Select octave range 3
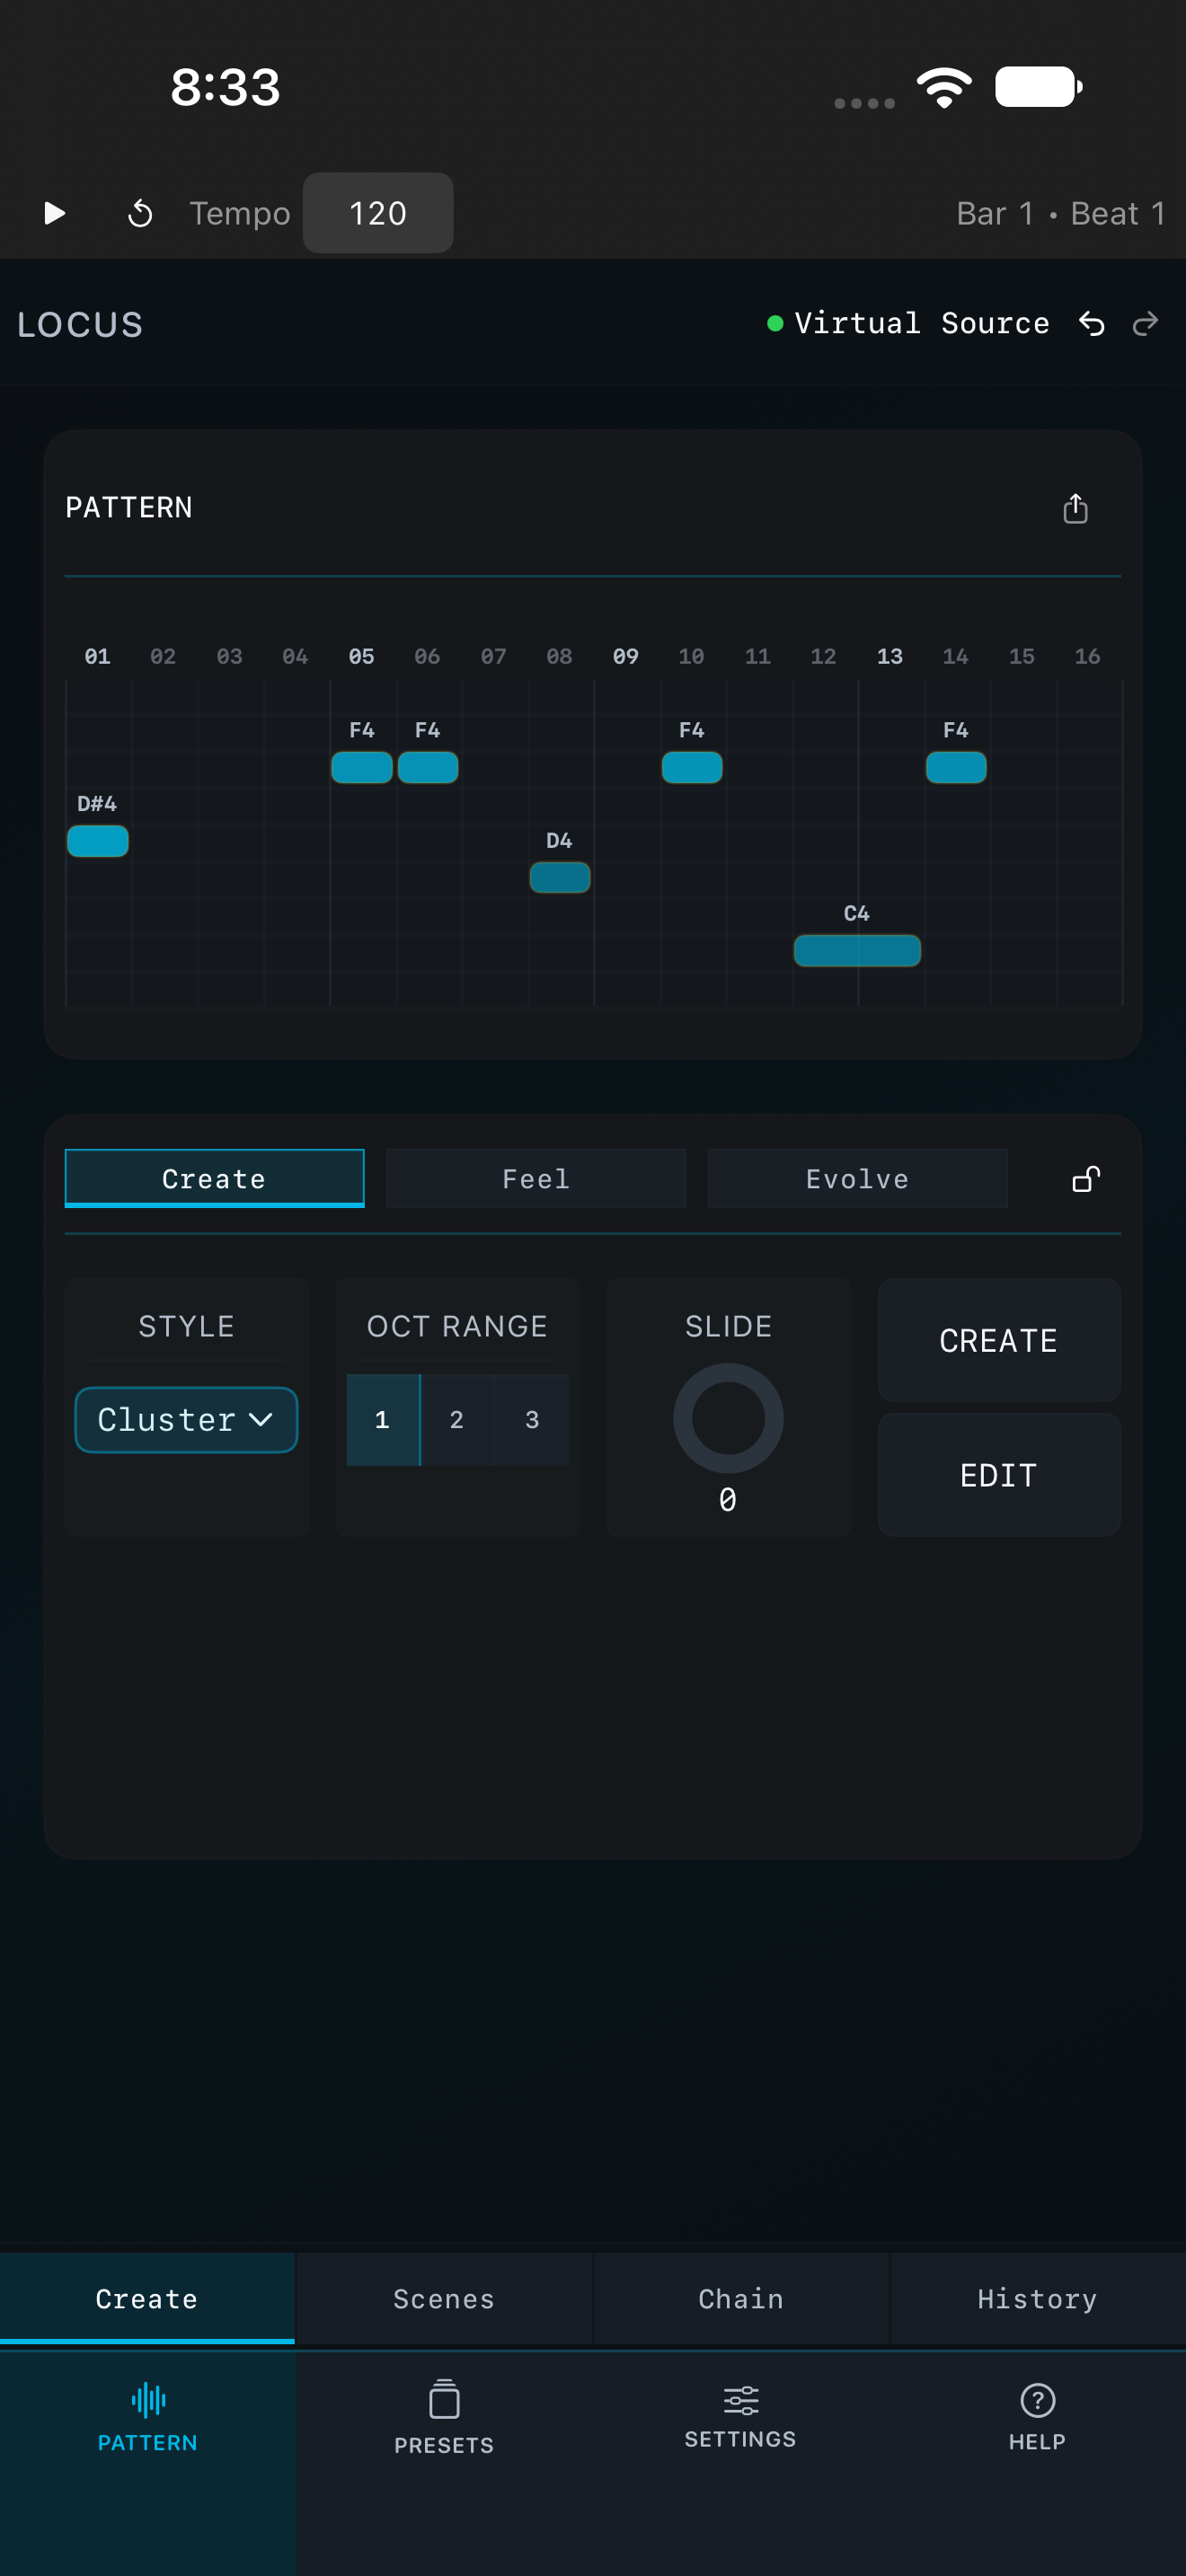The image size is (1186, 2576). tap(532, 1419)
